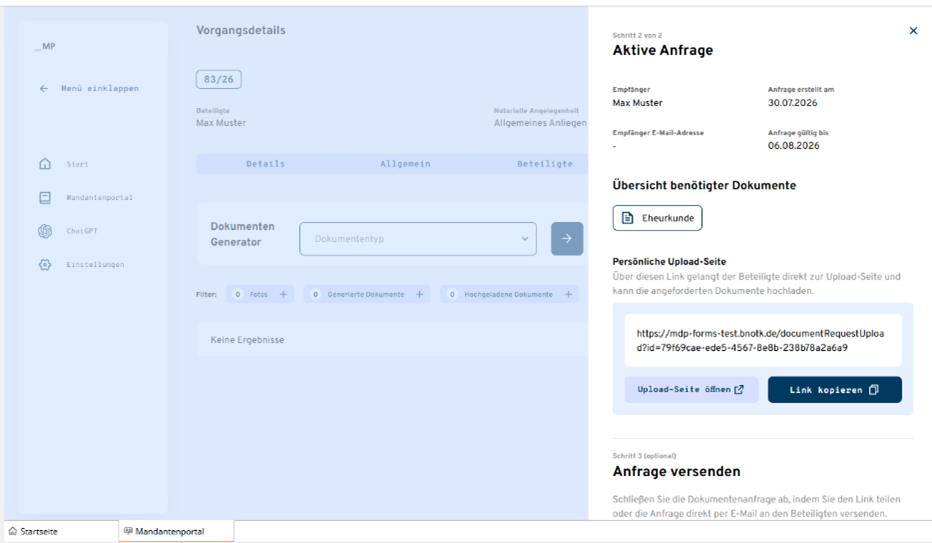Screen dimensions: 932x543
Task: Open Start in the sidebar menu
Action: (x=77, y=164)
